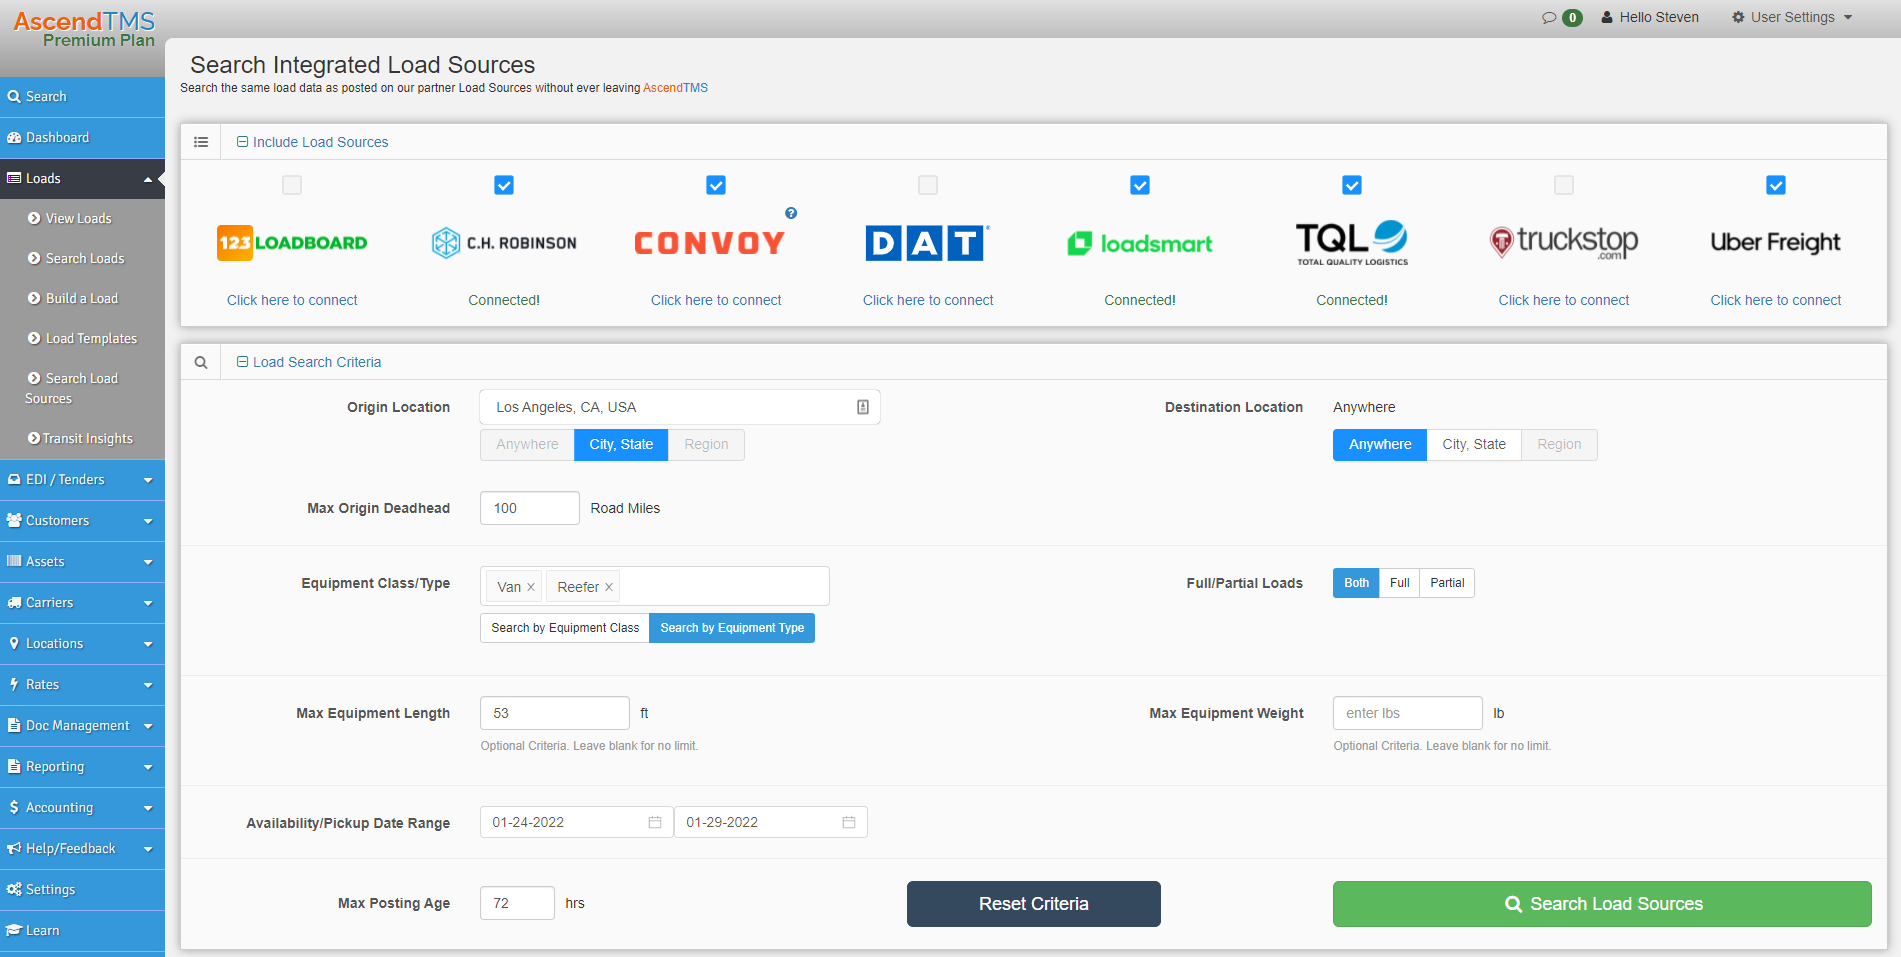Click the AscendTMS link in the description

point(675,88)
